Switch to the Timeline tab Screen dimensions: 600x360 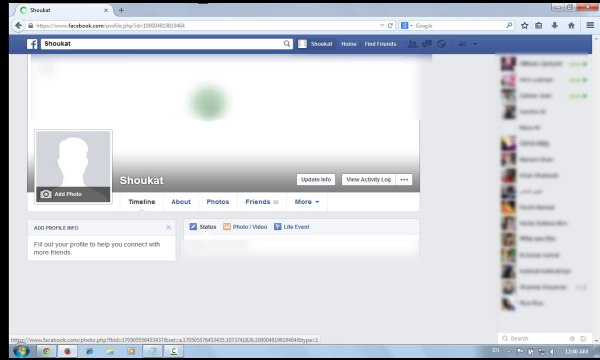coord(142,202)
